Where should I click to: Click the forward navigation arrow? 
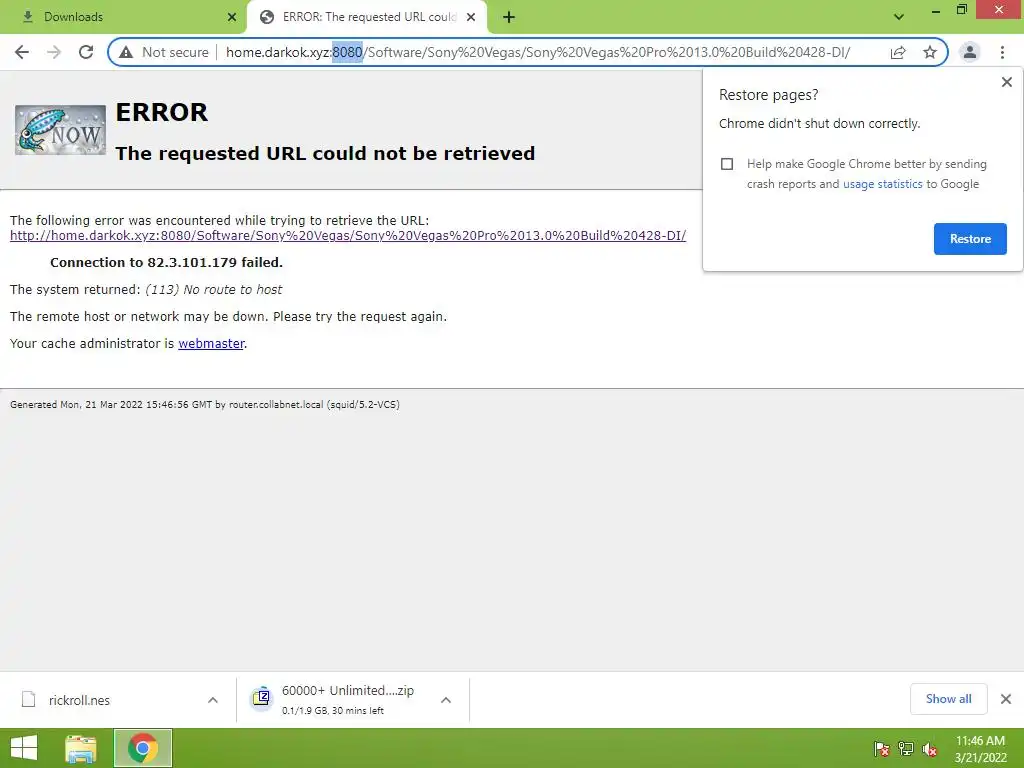pyautogui.click(x=54, y=52)
